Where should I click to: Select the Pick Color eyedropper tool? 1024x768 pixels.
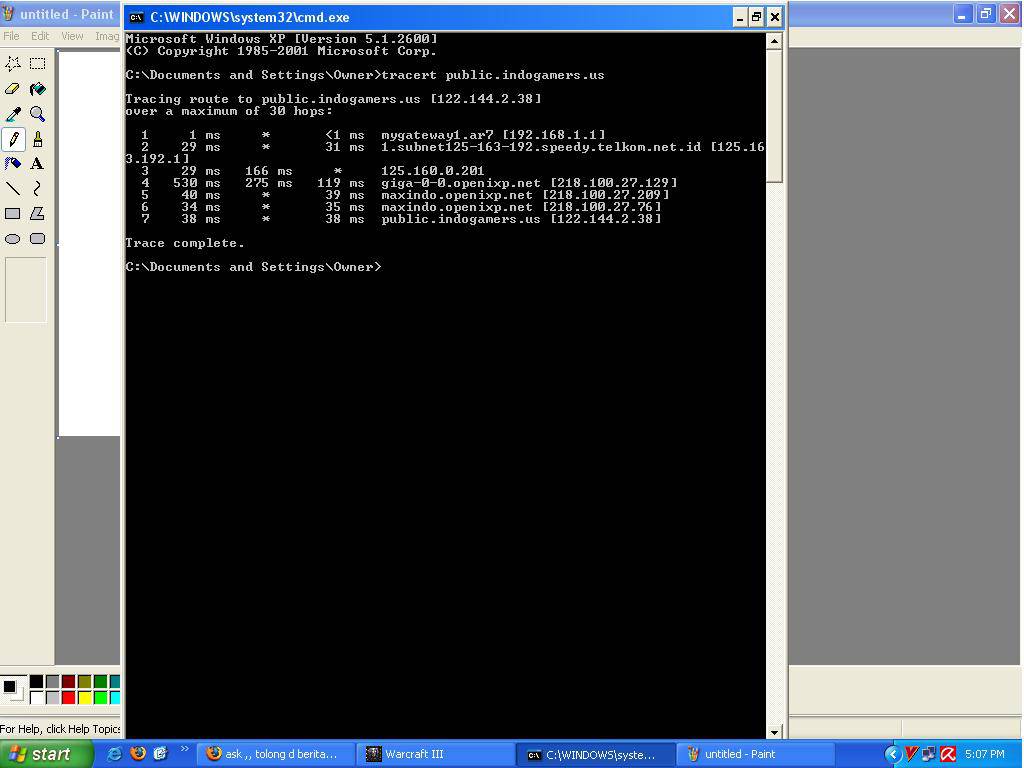(12, 114)
